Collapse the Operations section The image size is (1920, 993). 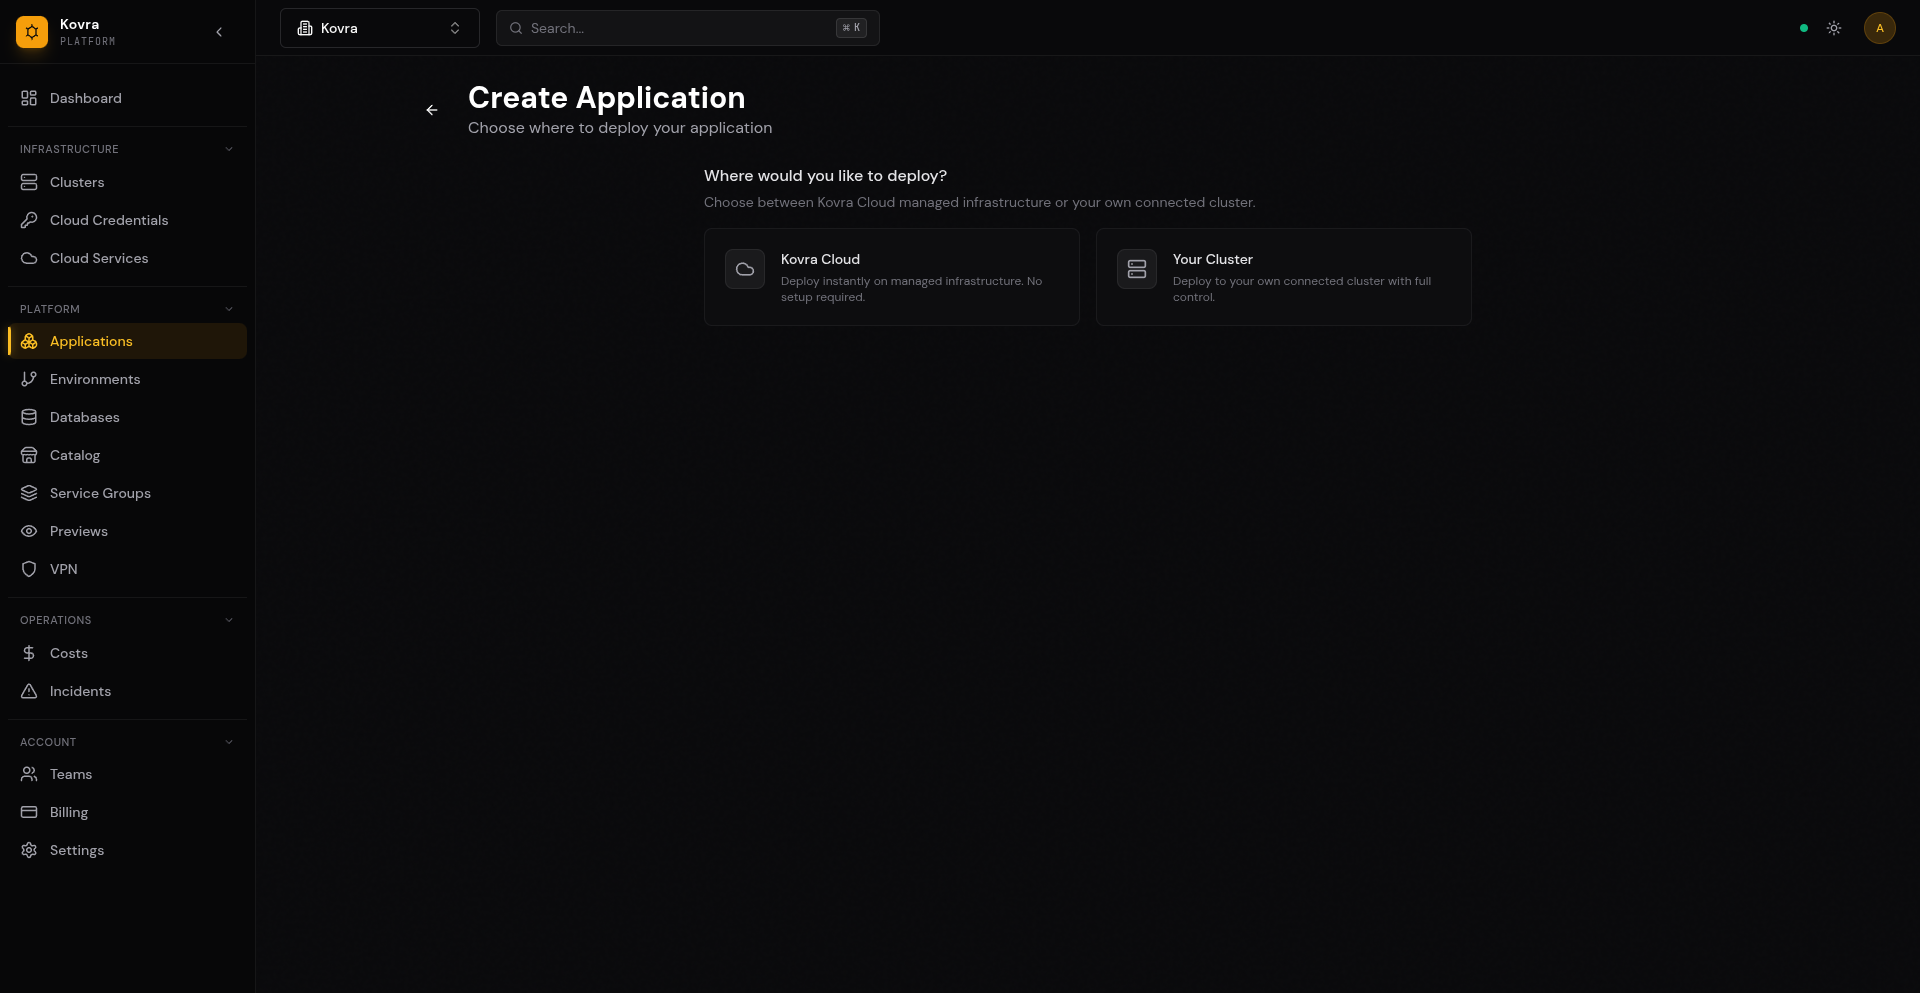pos(229,620)
